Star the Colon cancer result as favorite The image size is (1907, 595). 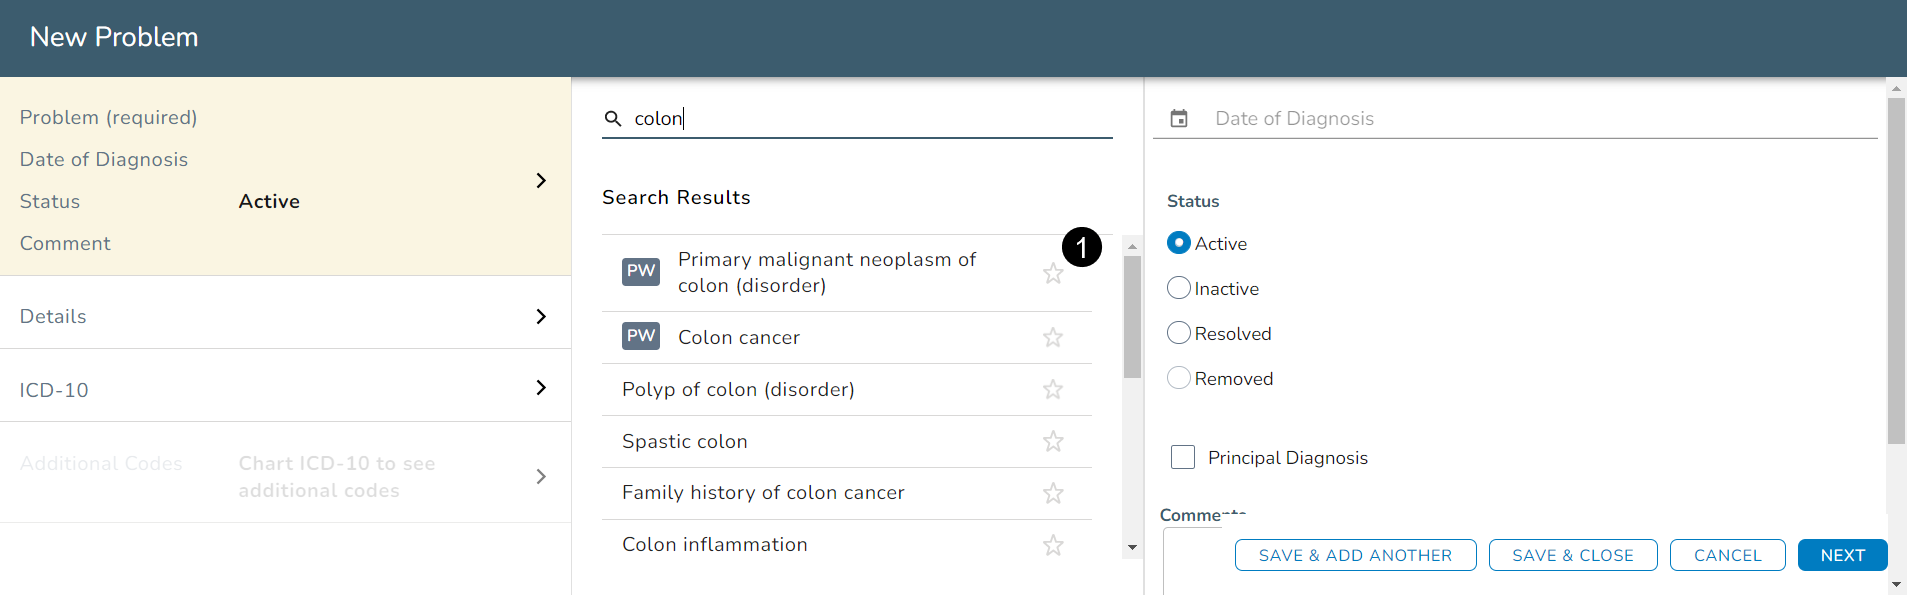point(1052,338)
